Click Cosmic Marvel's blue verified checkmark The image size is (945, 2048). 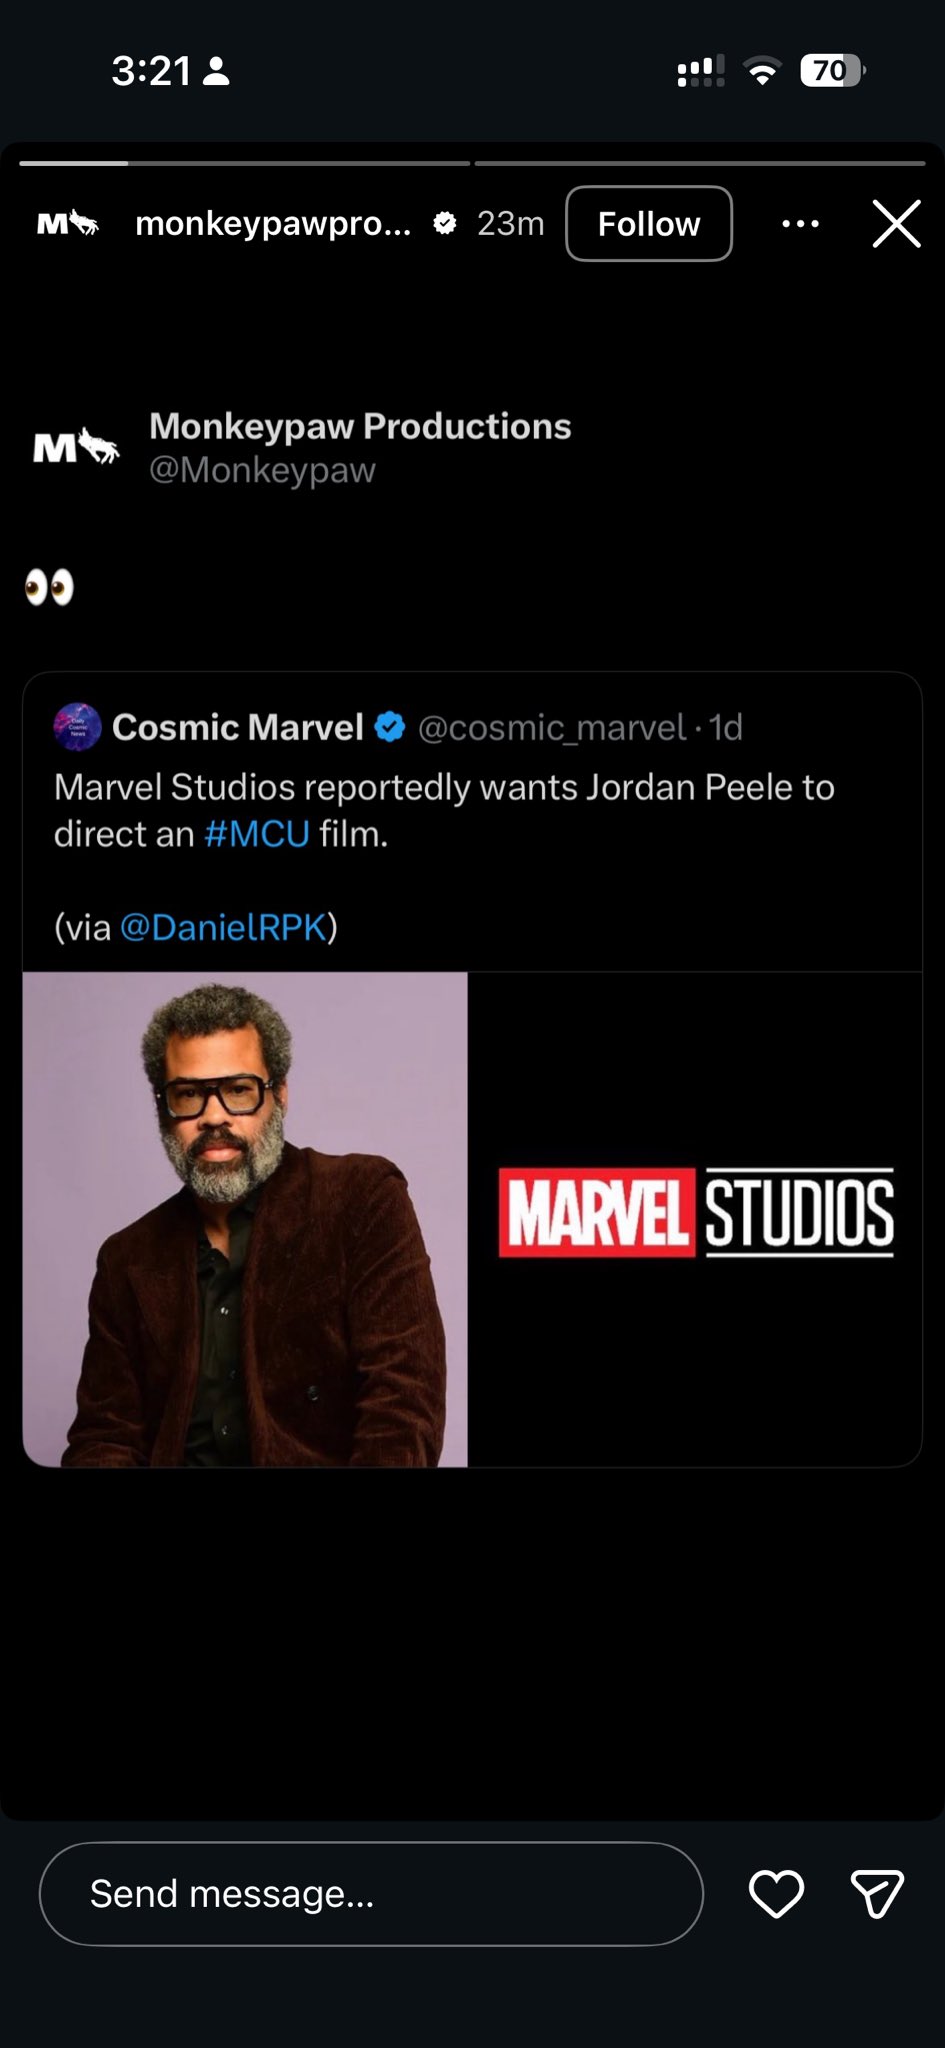[x=390, y=727]
